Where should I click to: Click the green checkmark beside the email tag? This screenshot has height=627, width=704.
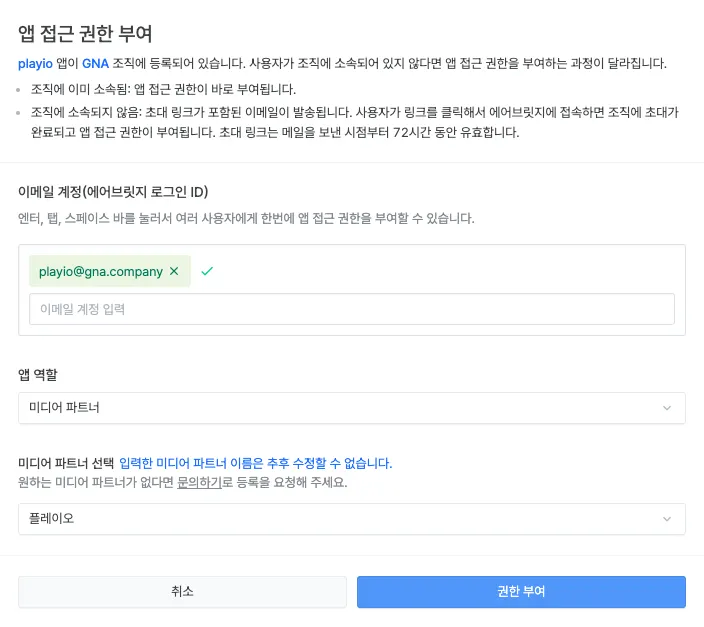[x=207, y=271]
